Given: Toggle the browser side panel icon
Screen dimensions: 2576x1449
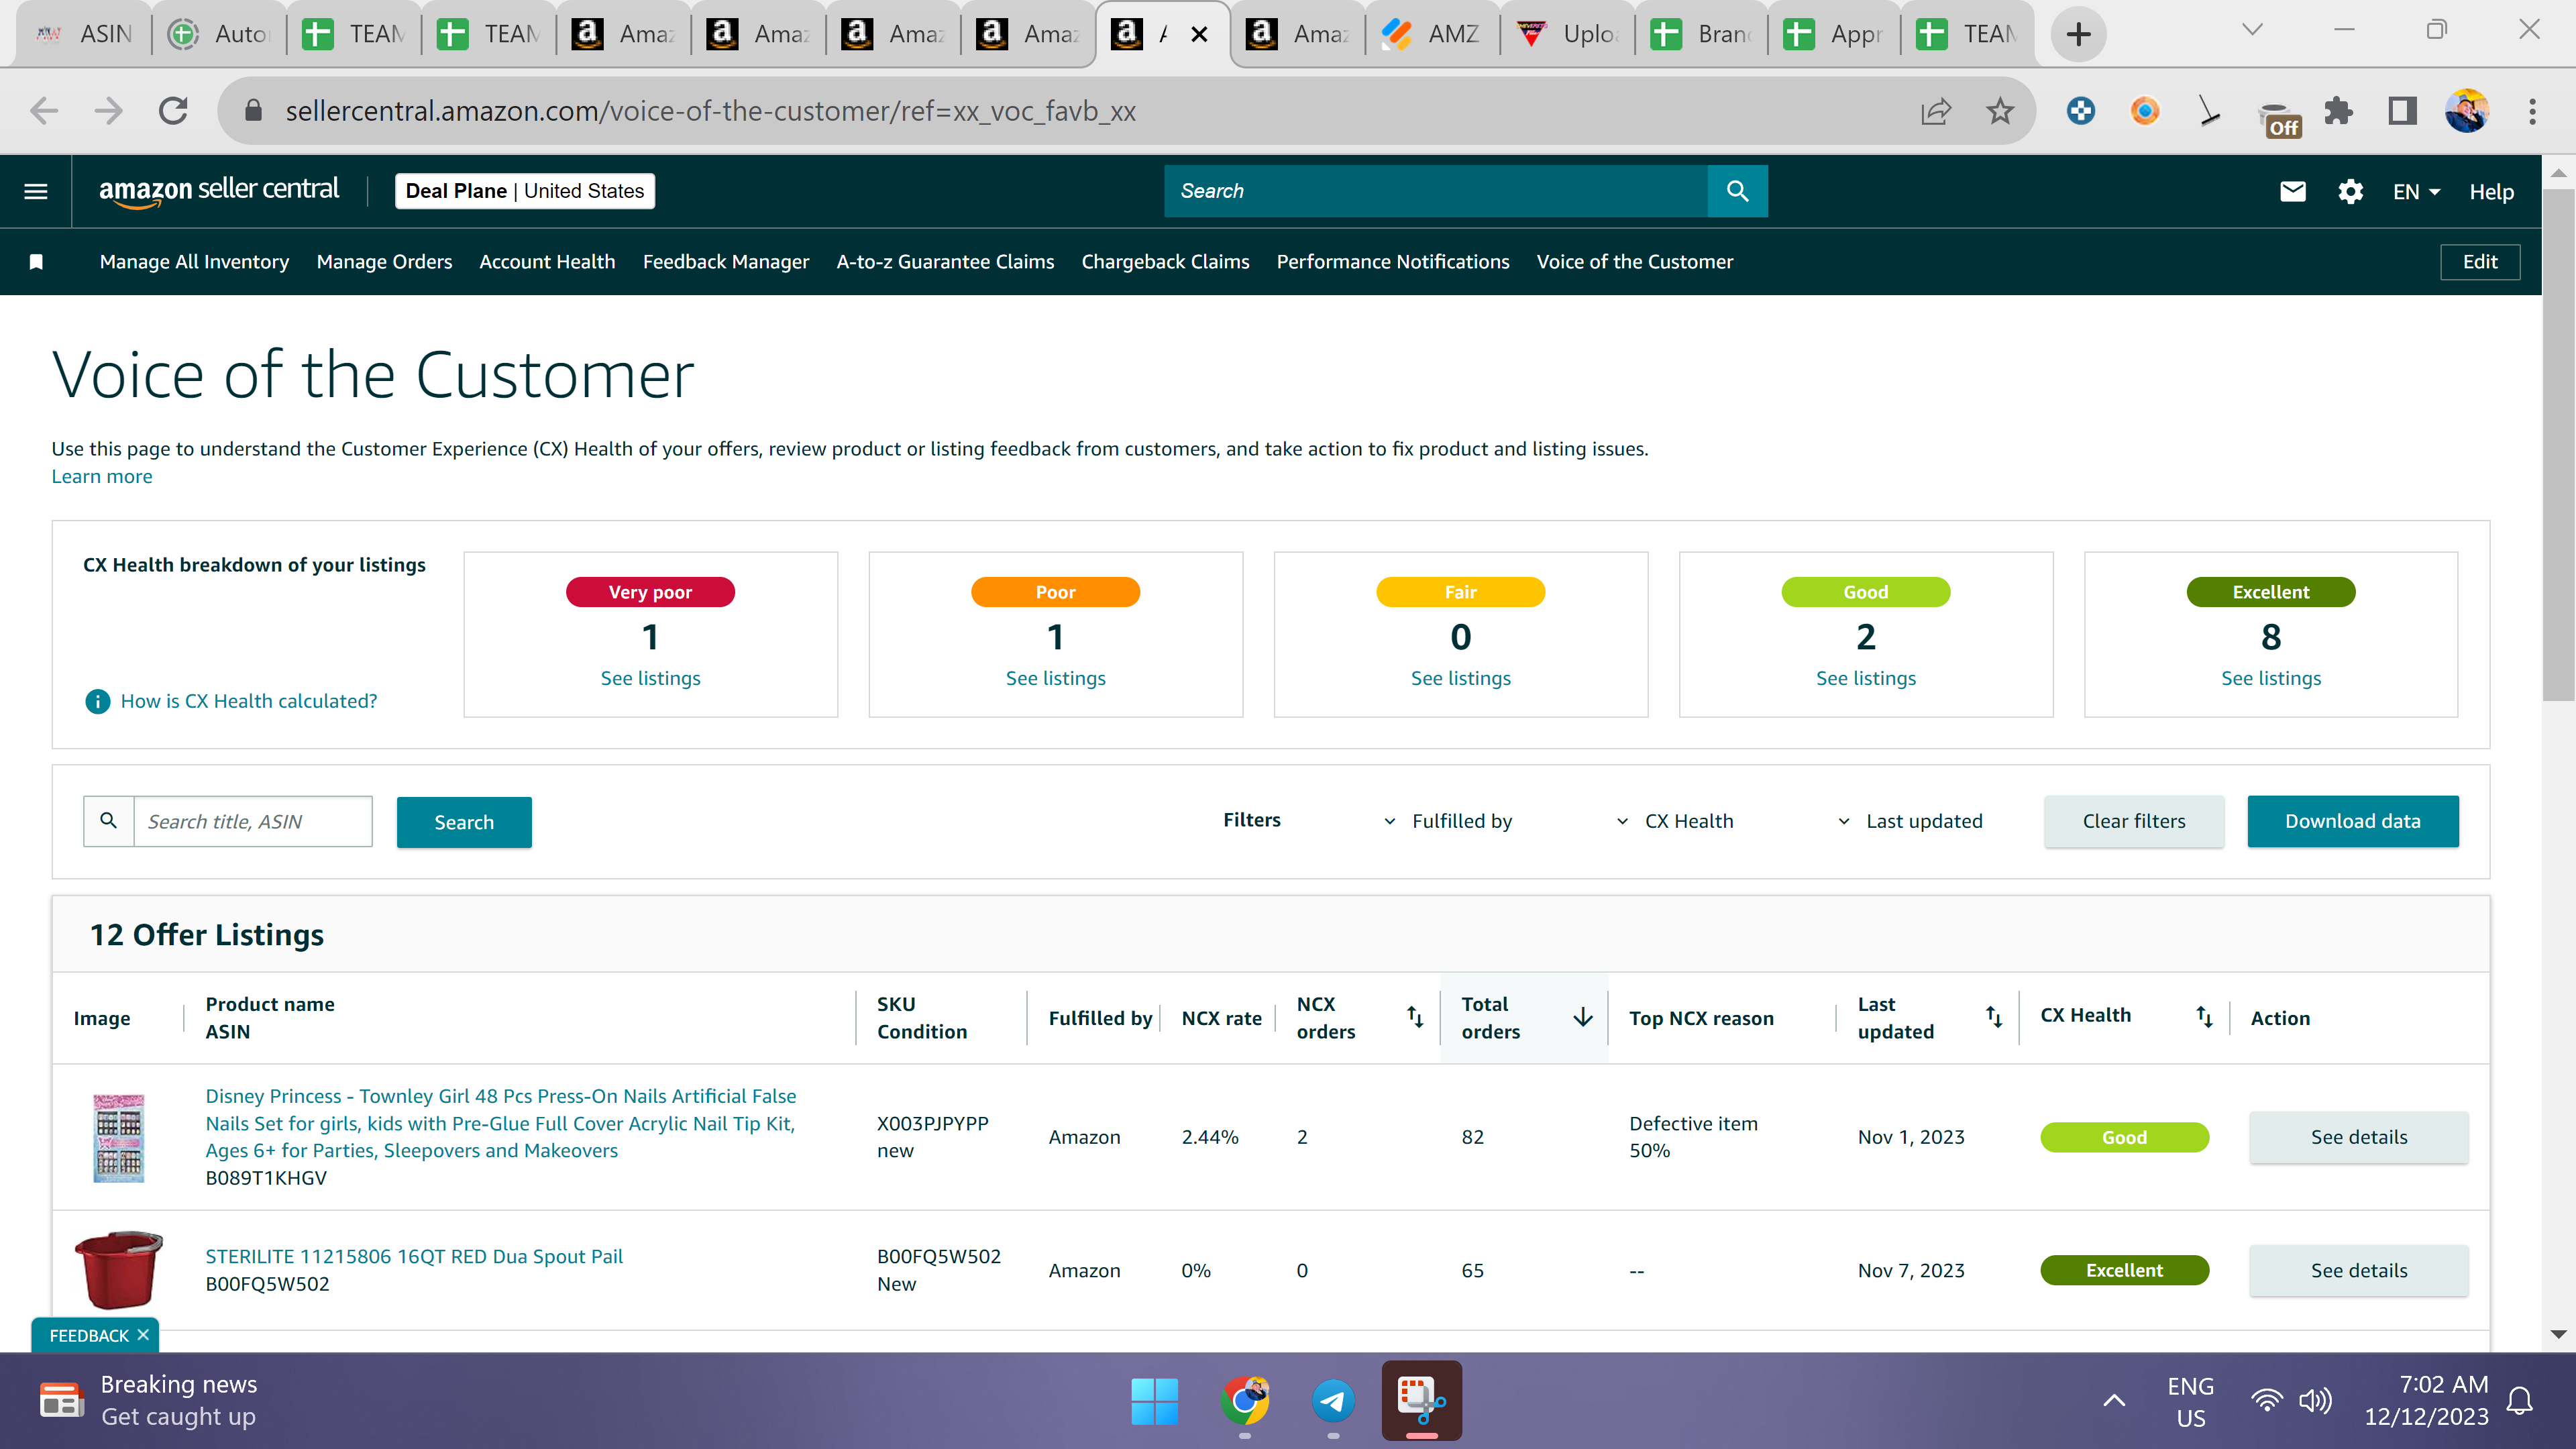Looking at the screenshot, I should coord(2402,111).
